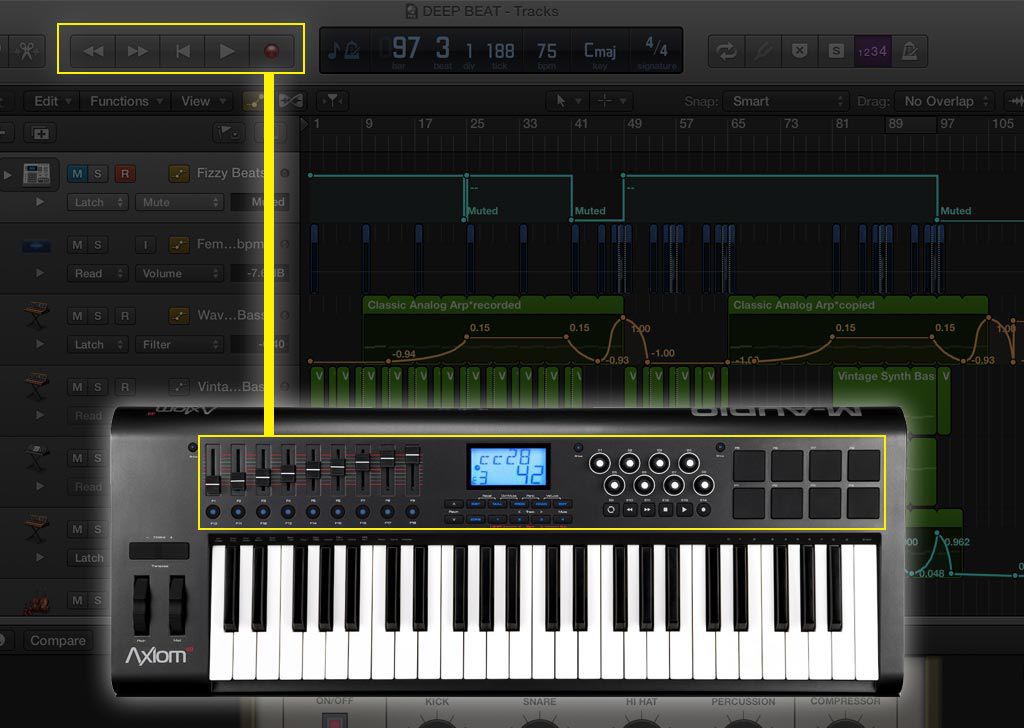Click the Fast Forward transport button
The image size is (1024, 728).
pos(138,52)
